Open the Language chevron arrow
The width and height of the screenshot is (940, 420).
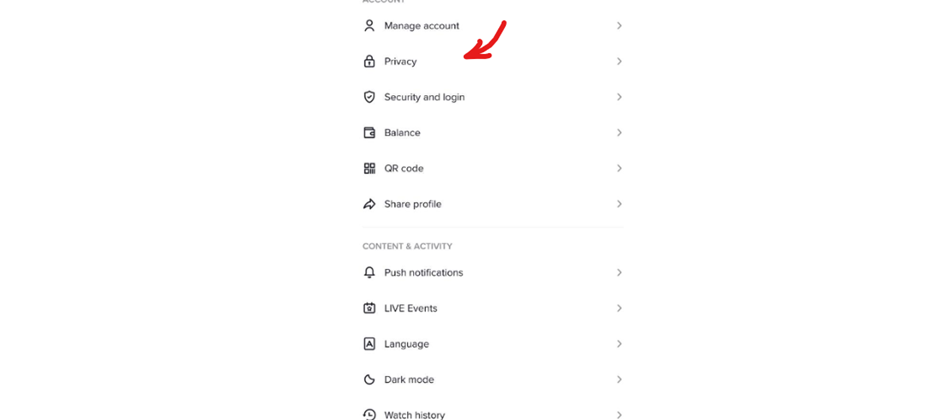619,344
